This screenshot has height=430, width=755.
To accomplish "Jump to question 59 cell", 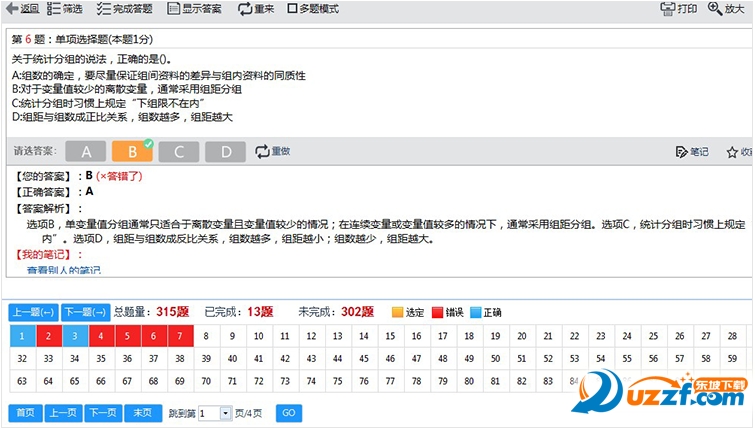I will [732, 359].
